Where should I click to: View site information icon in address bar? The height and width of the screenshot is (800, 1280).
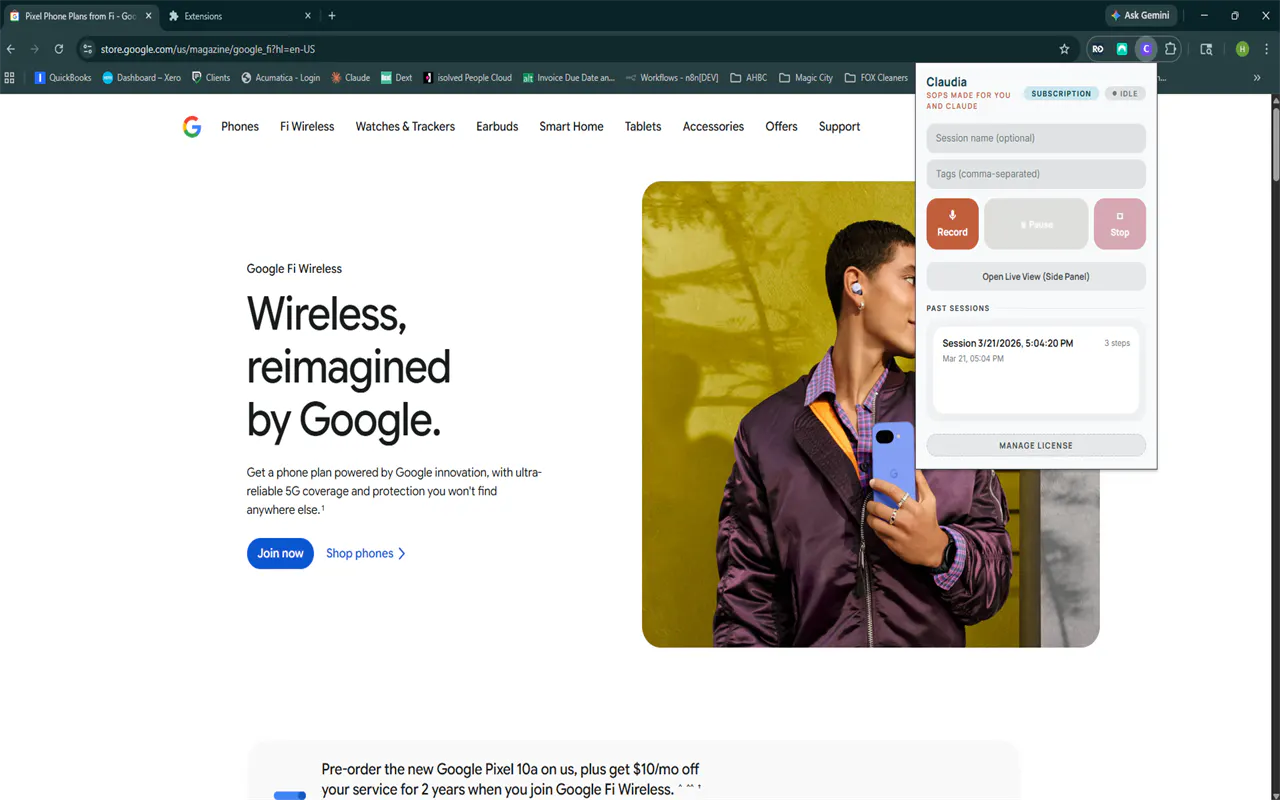88,49
